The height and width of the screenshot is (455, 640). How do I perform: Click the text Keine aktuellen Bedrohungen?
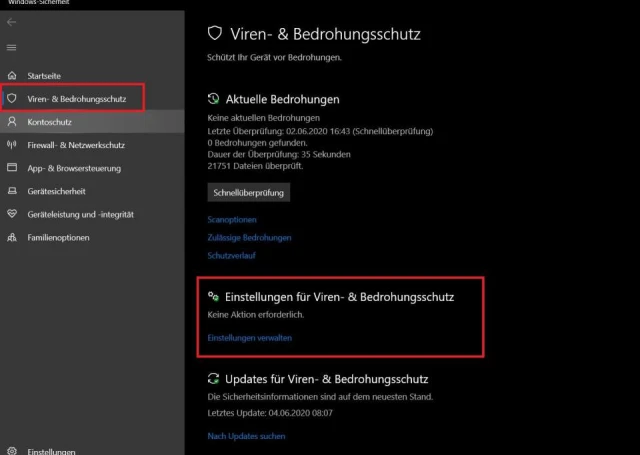[264, 118]
